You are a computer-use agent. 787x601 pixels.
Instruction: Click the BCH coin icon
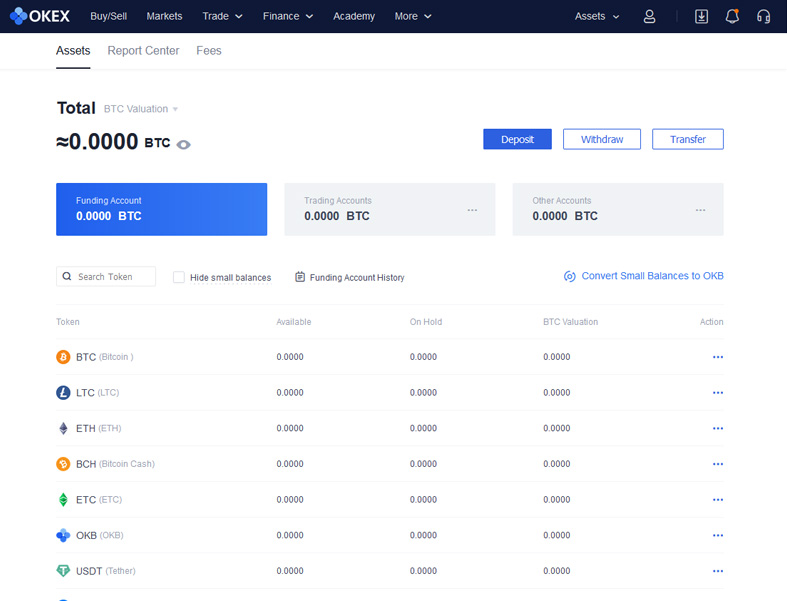63,464
